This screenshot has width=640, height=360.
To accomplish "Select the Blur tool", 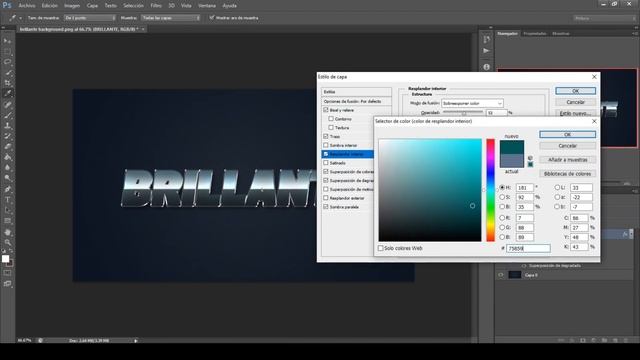I will (7, 168).
